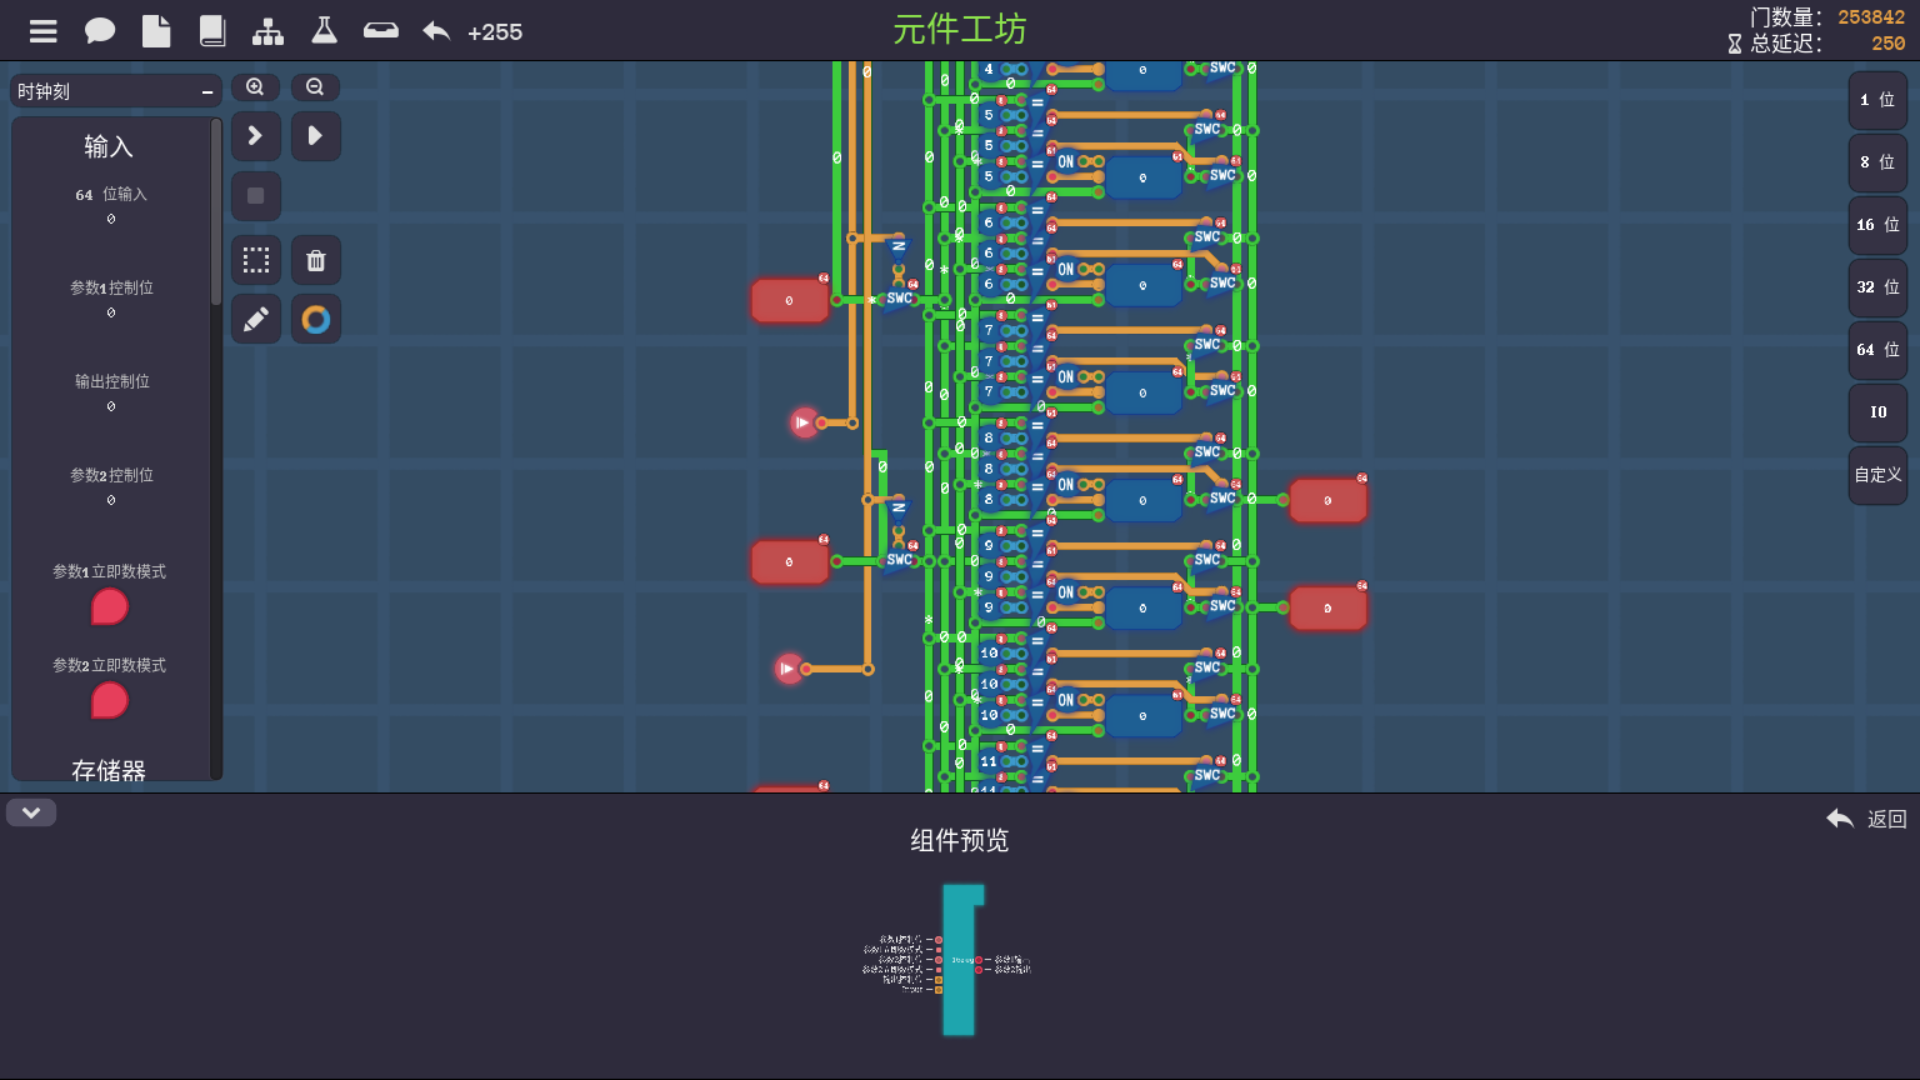Open the wire color ring picker
Viewport: 1920px width, 1080px height.
click(x=316, y=320)
